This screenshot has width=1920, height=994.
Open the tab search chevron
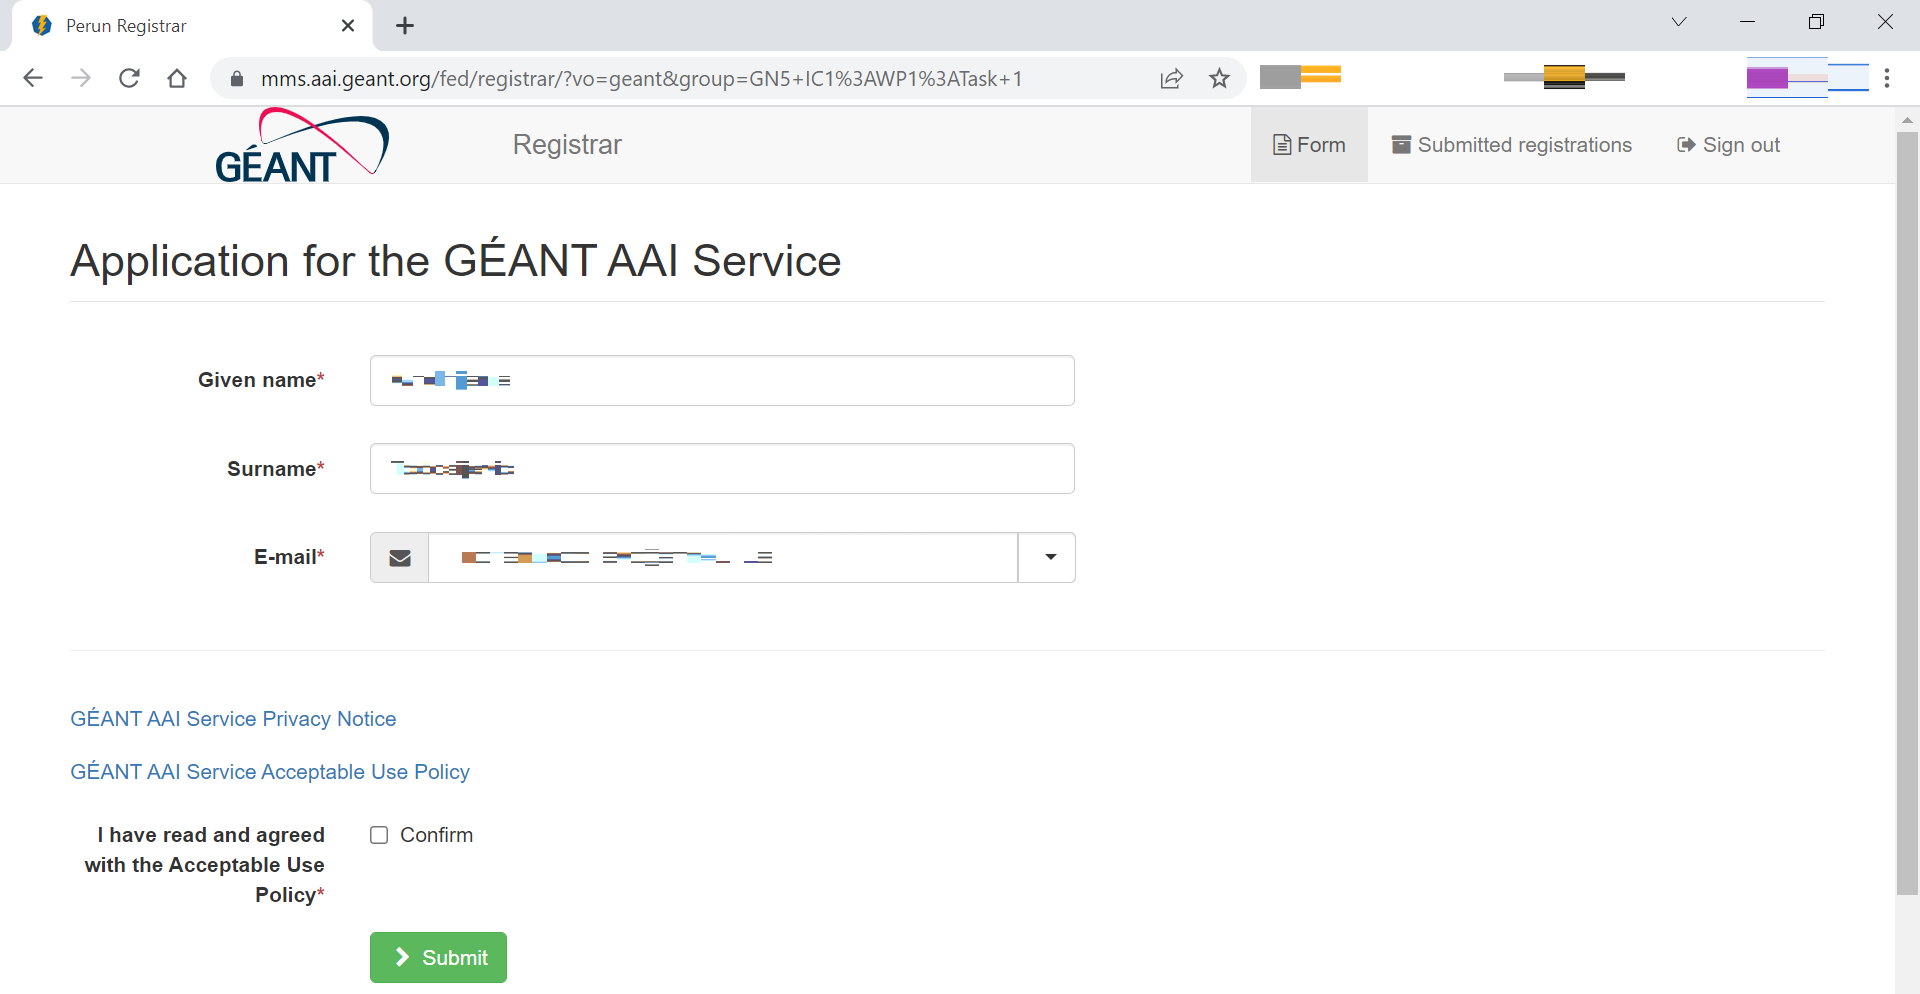[x=1679, y=22]
